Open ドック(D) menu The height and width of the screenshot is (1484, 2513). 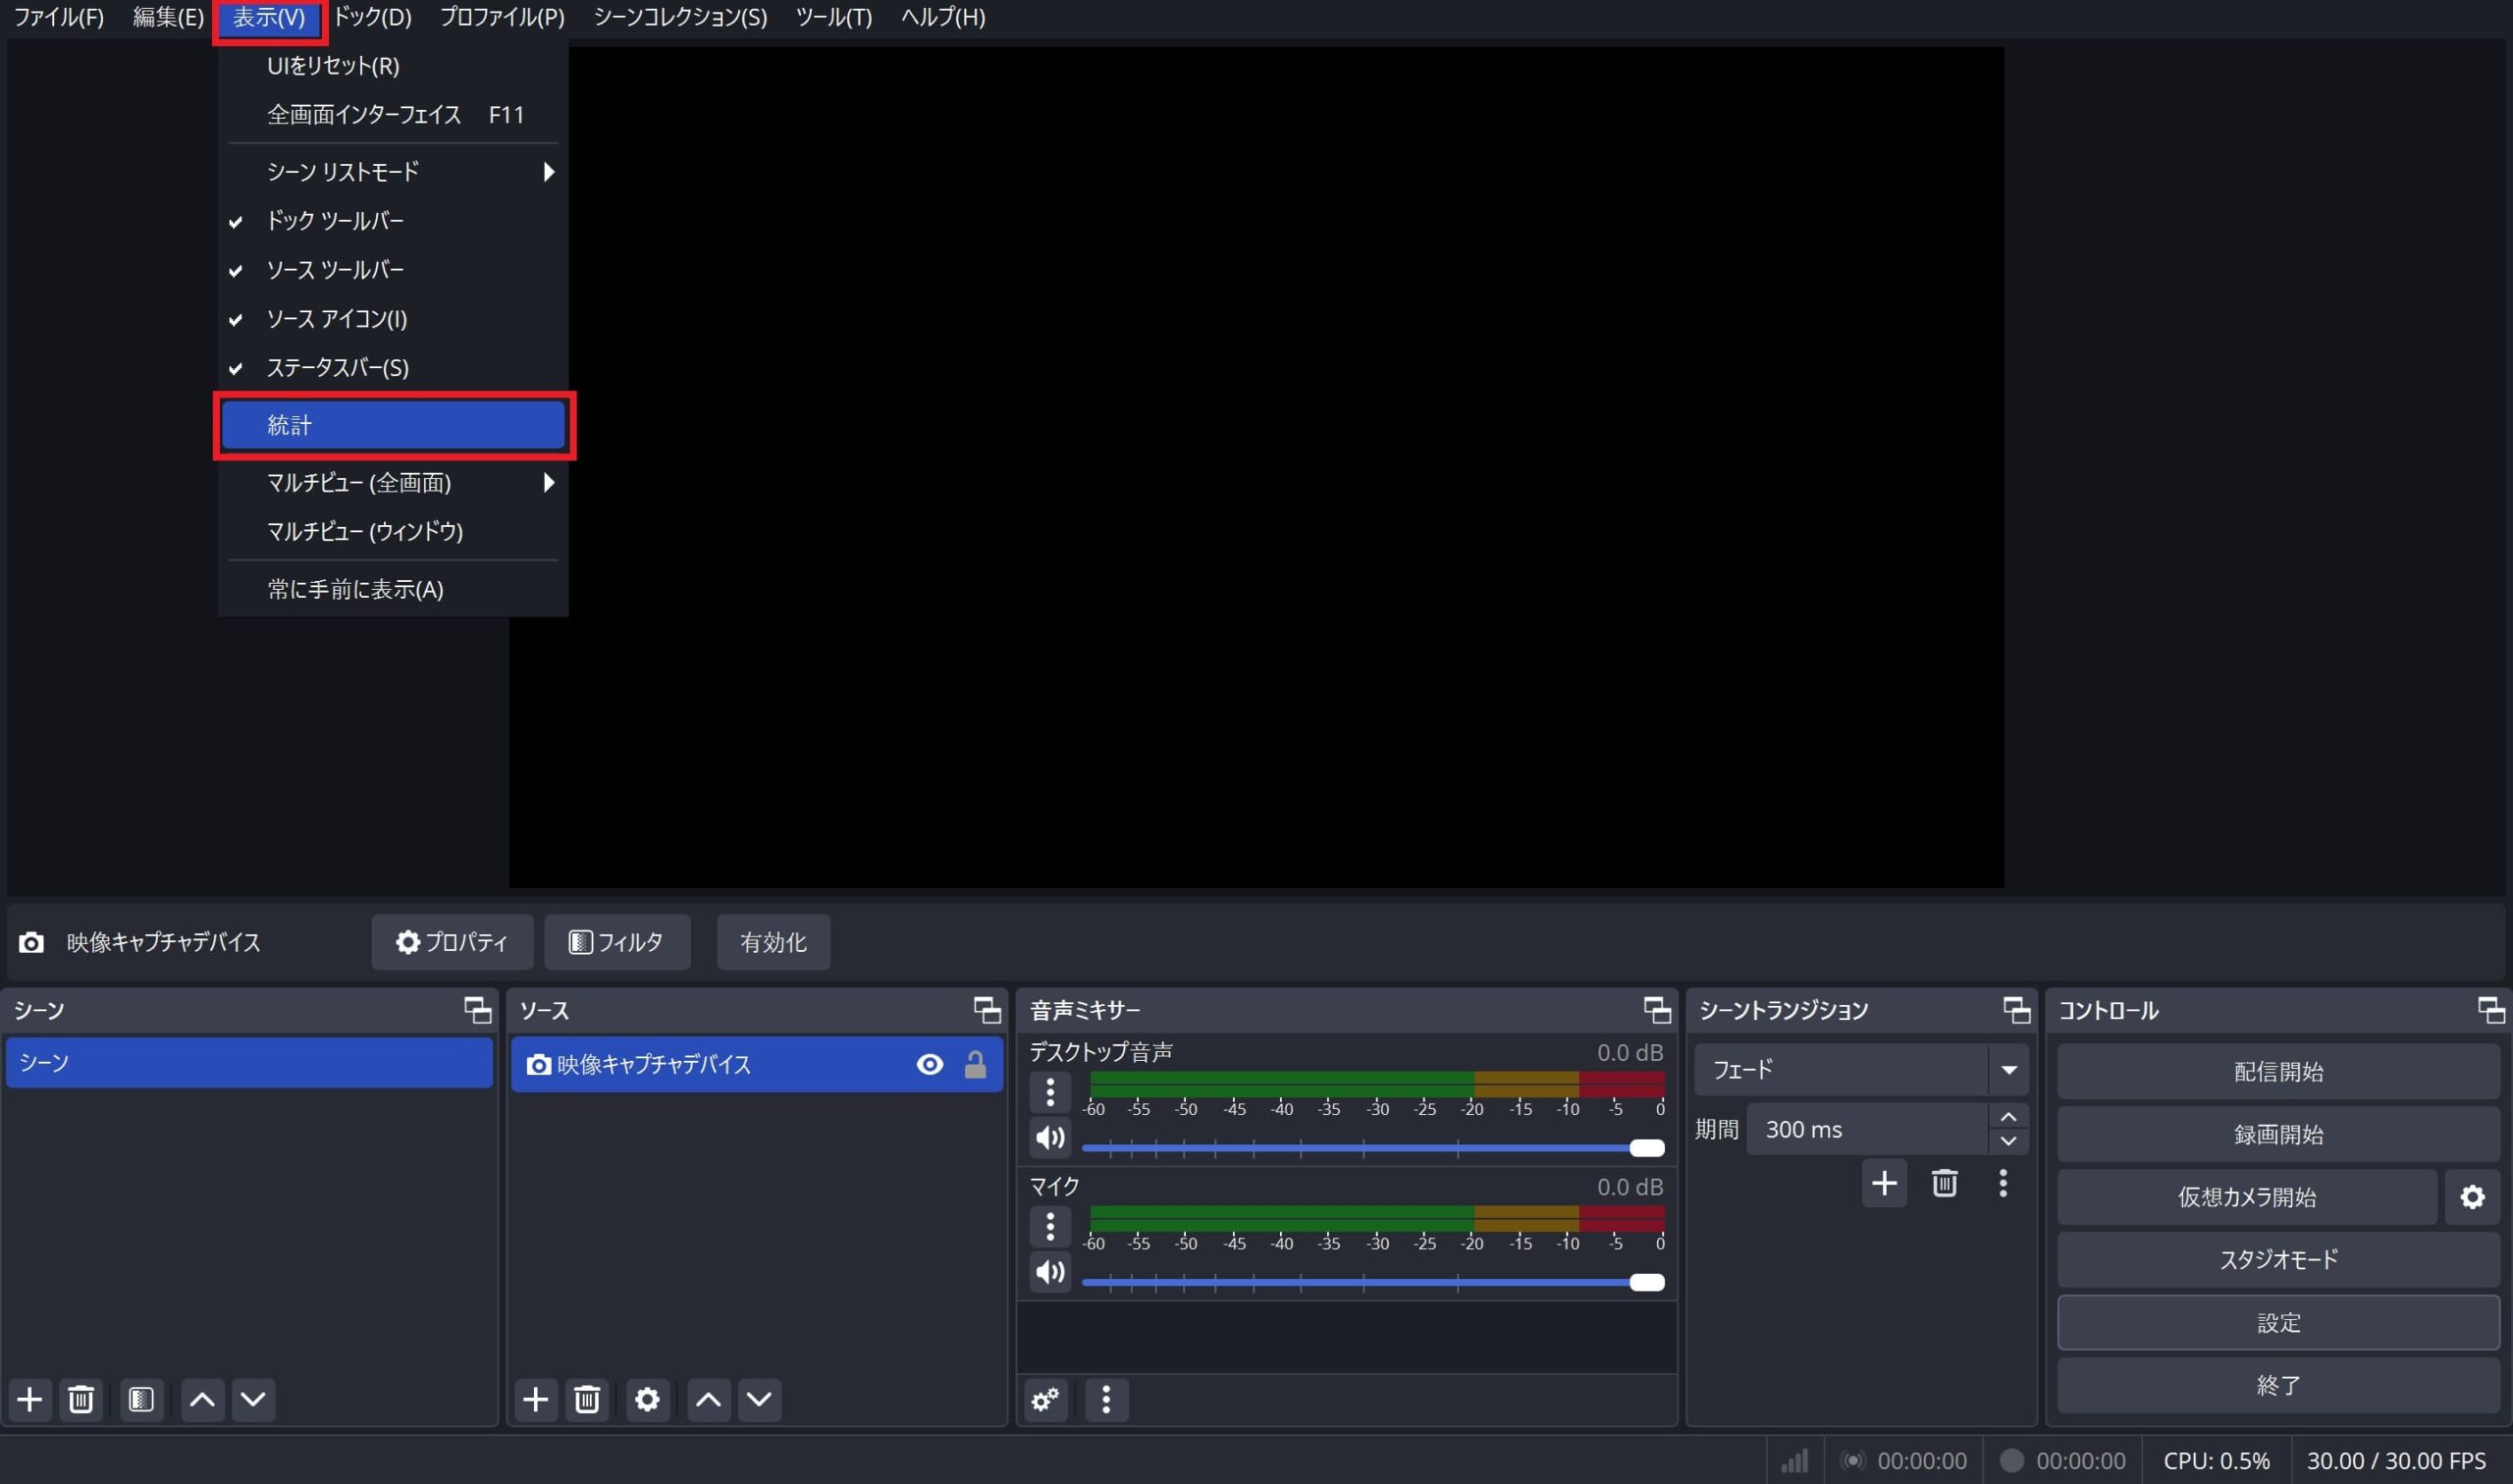372,17
